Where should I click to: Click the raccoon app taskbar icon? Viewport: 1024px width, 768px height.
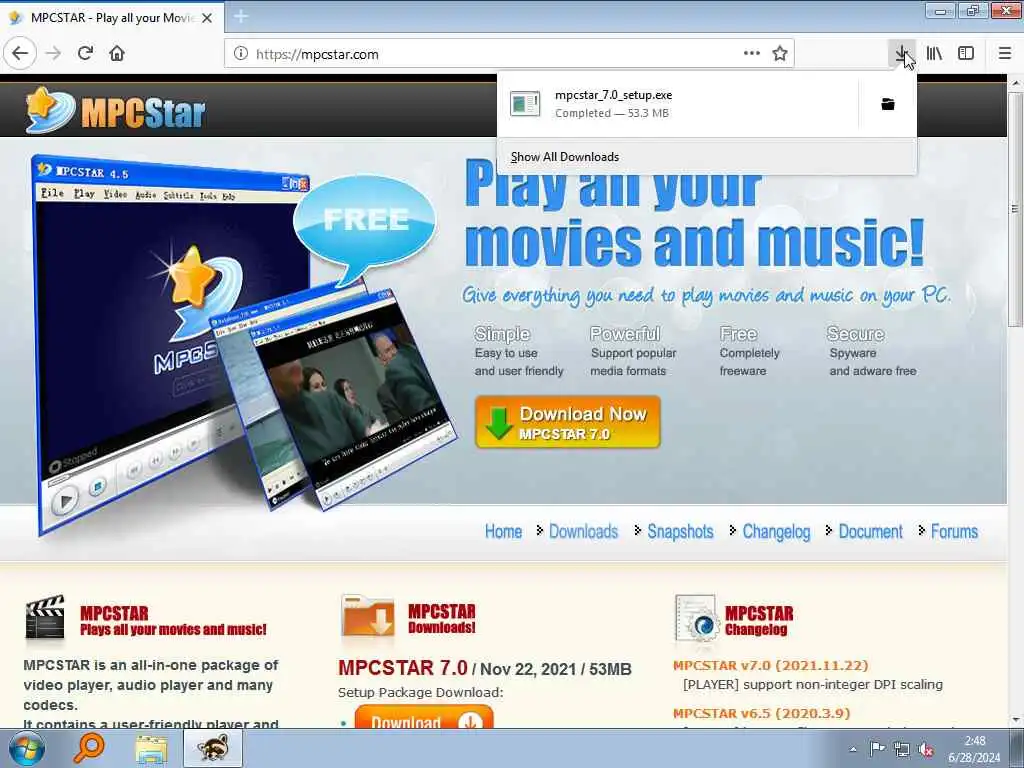click(x=213, y=748)
